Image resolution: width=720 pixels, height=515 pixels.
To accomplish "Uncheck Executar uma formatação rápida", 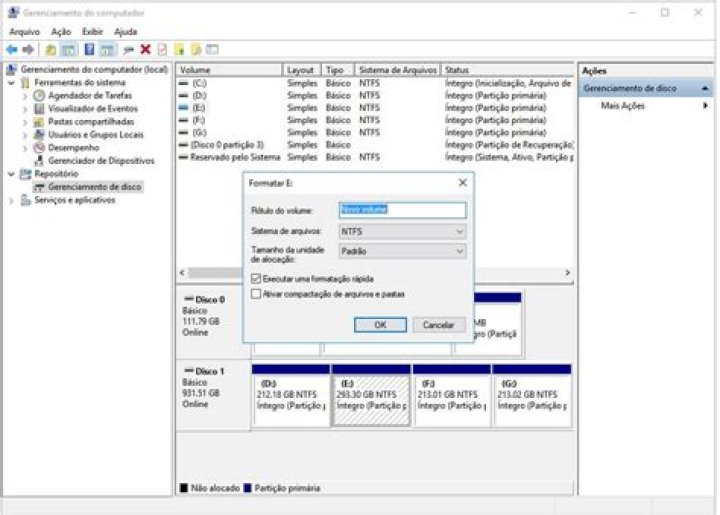I will coord(256,279).
